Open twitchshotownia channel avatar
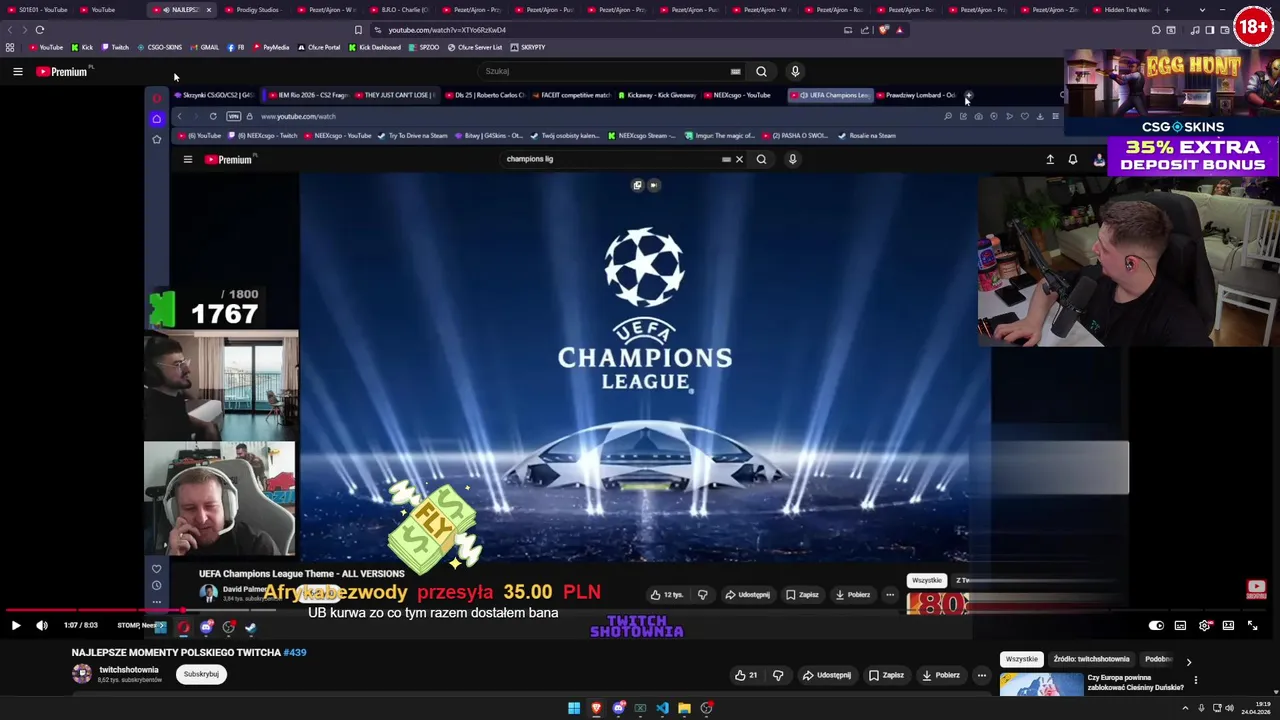 point(82,673)
